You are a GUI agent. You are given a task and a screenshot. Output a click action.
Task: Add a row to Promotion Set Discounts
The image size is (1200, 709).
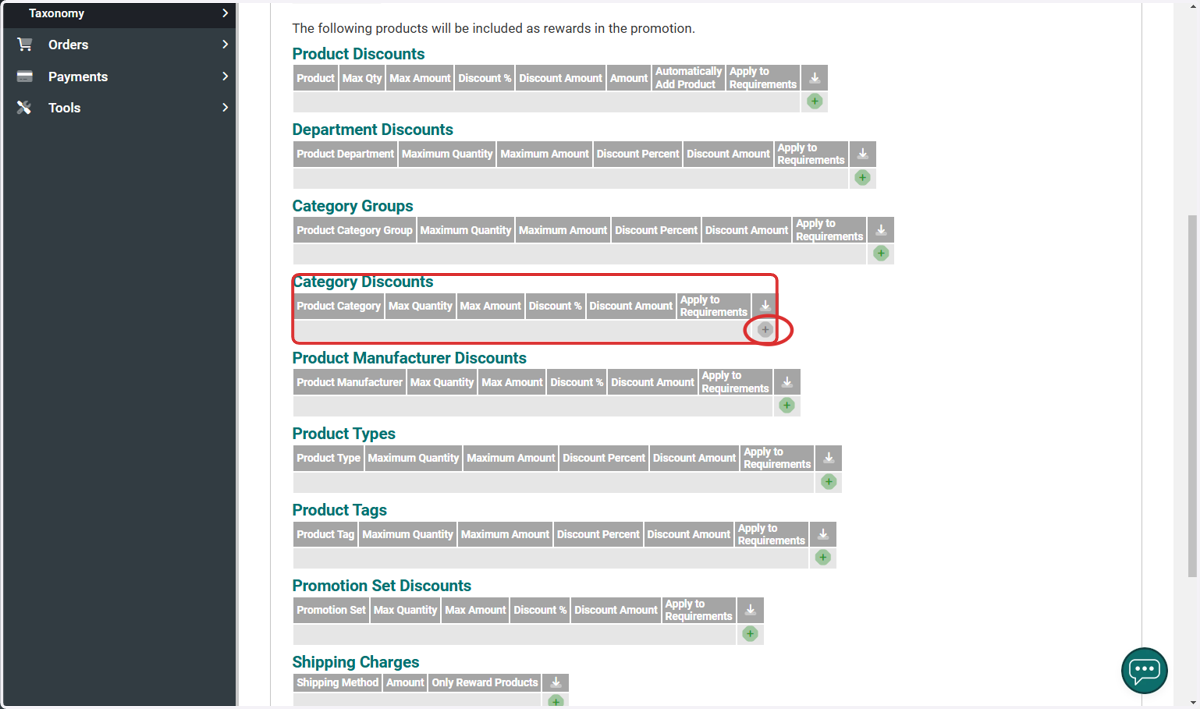[x=750, y=633]
